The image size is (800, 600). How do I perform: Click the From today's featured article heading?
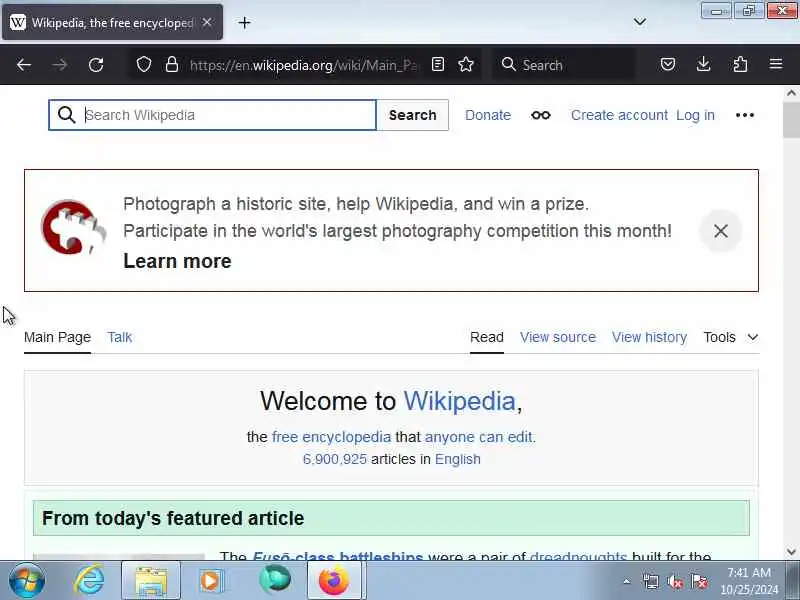[173, 518]
